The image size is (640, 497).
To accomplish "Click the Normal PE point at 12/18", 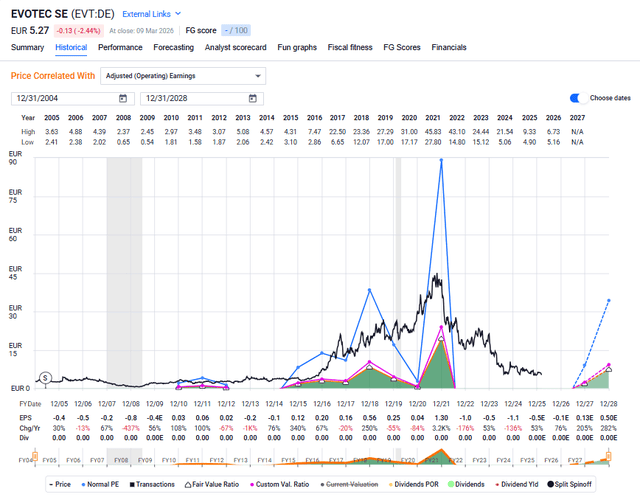I will (369, 290).
